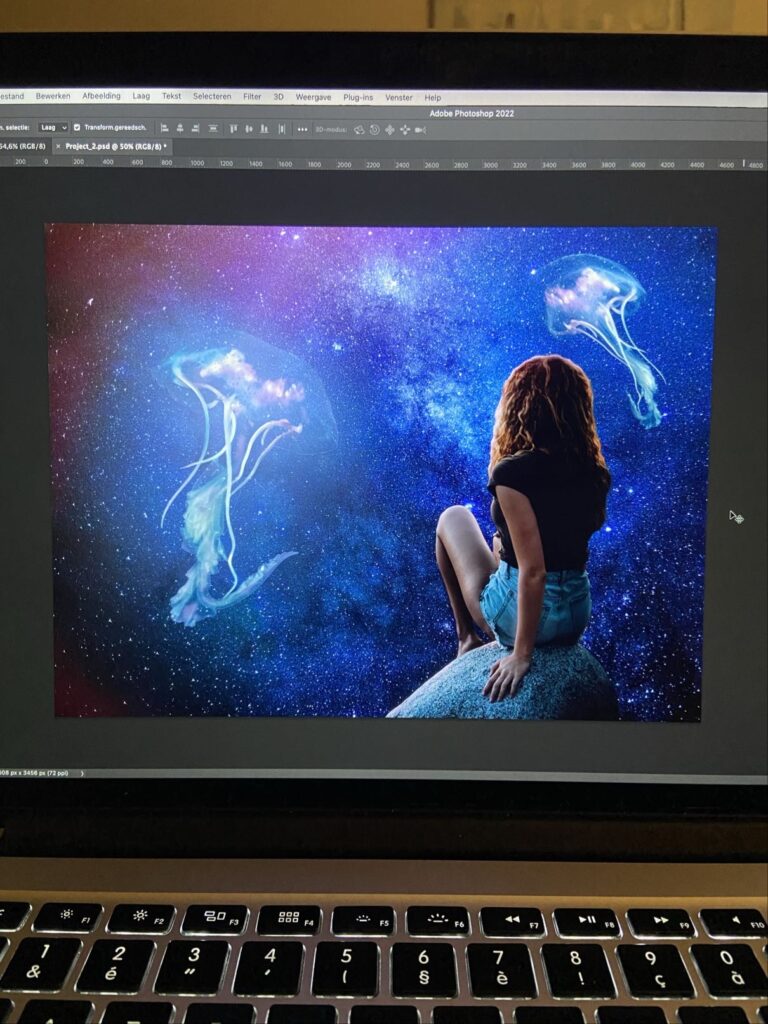This screenshot has width=768, height=1024.
Task: Click the align vertical centers icon
Action: coord(248,129)
